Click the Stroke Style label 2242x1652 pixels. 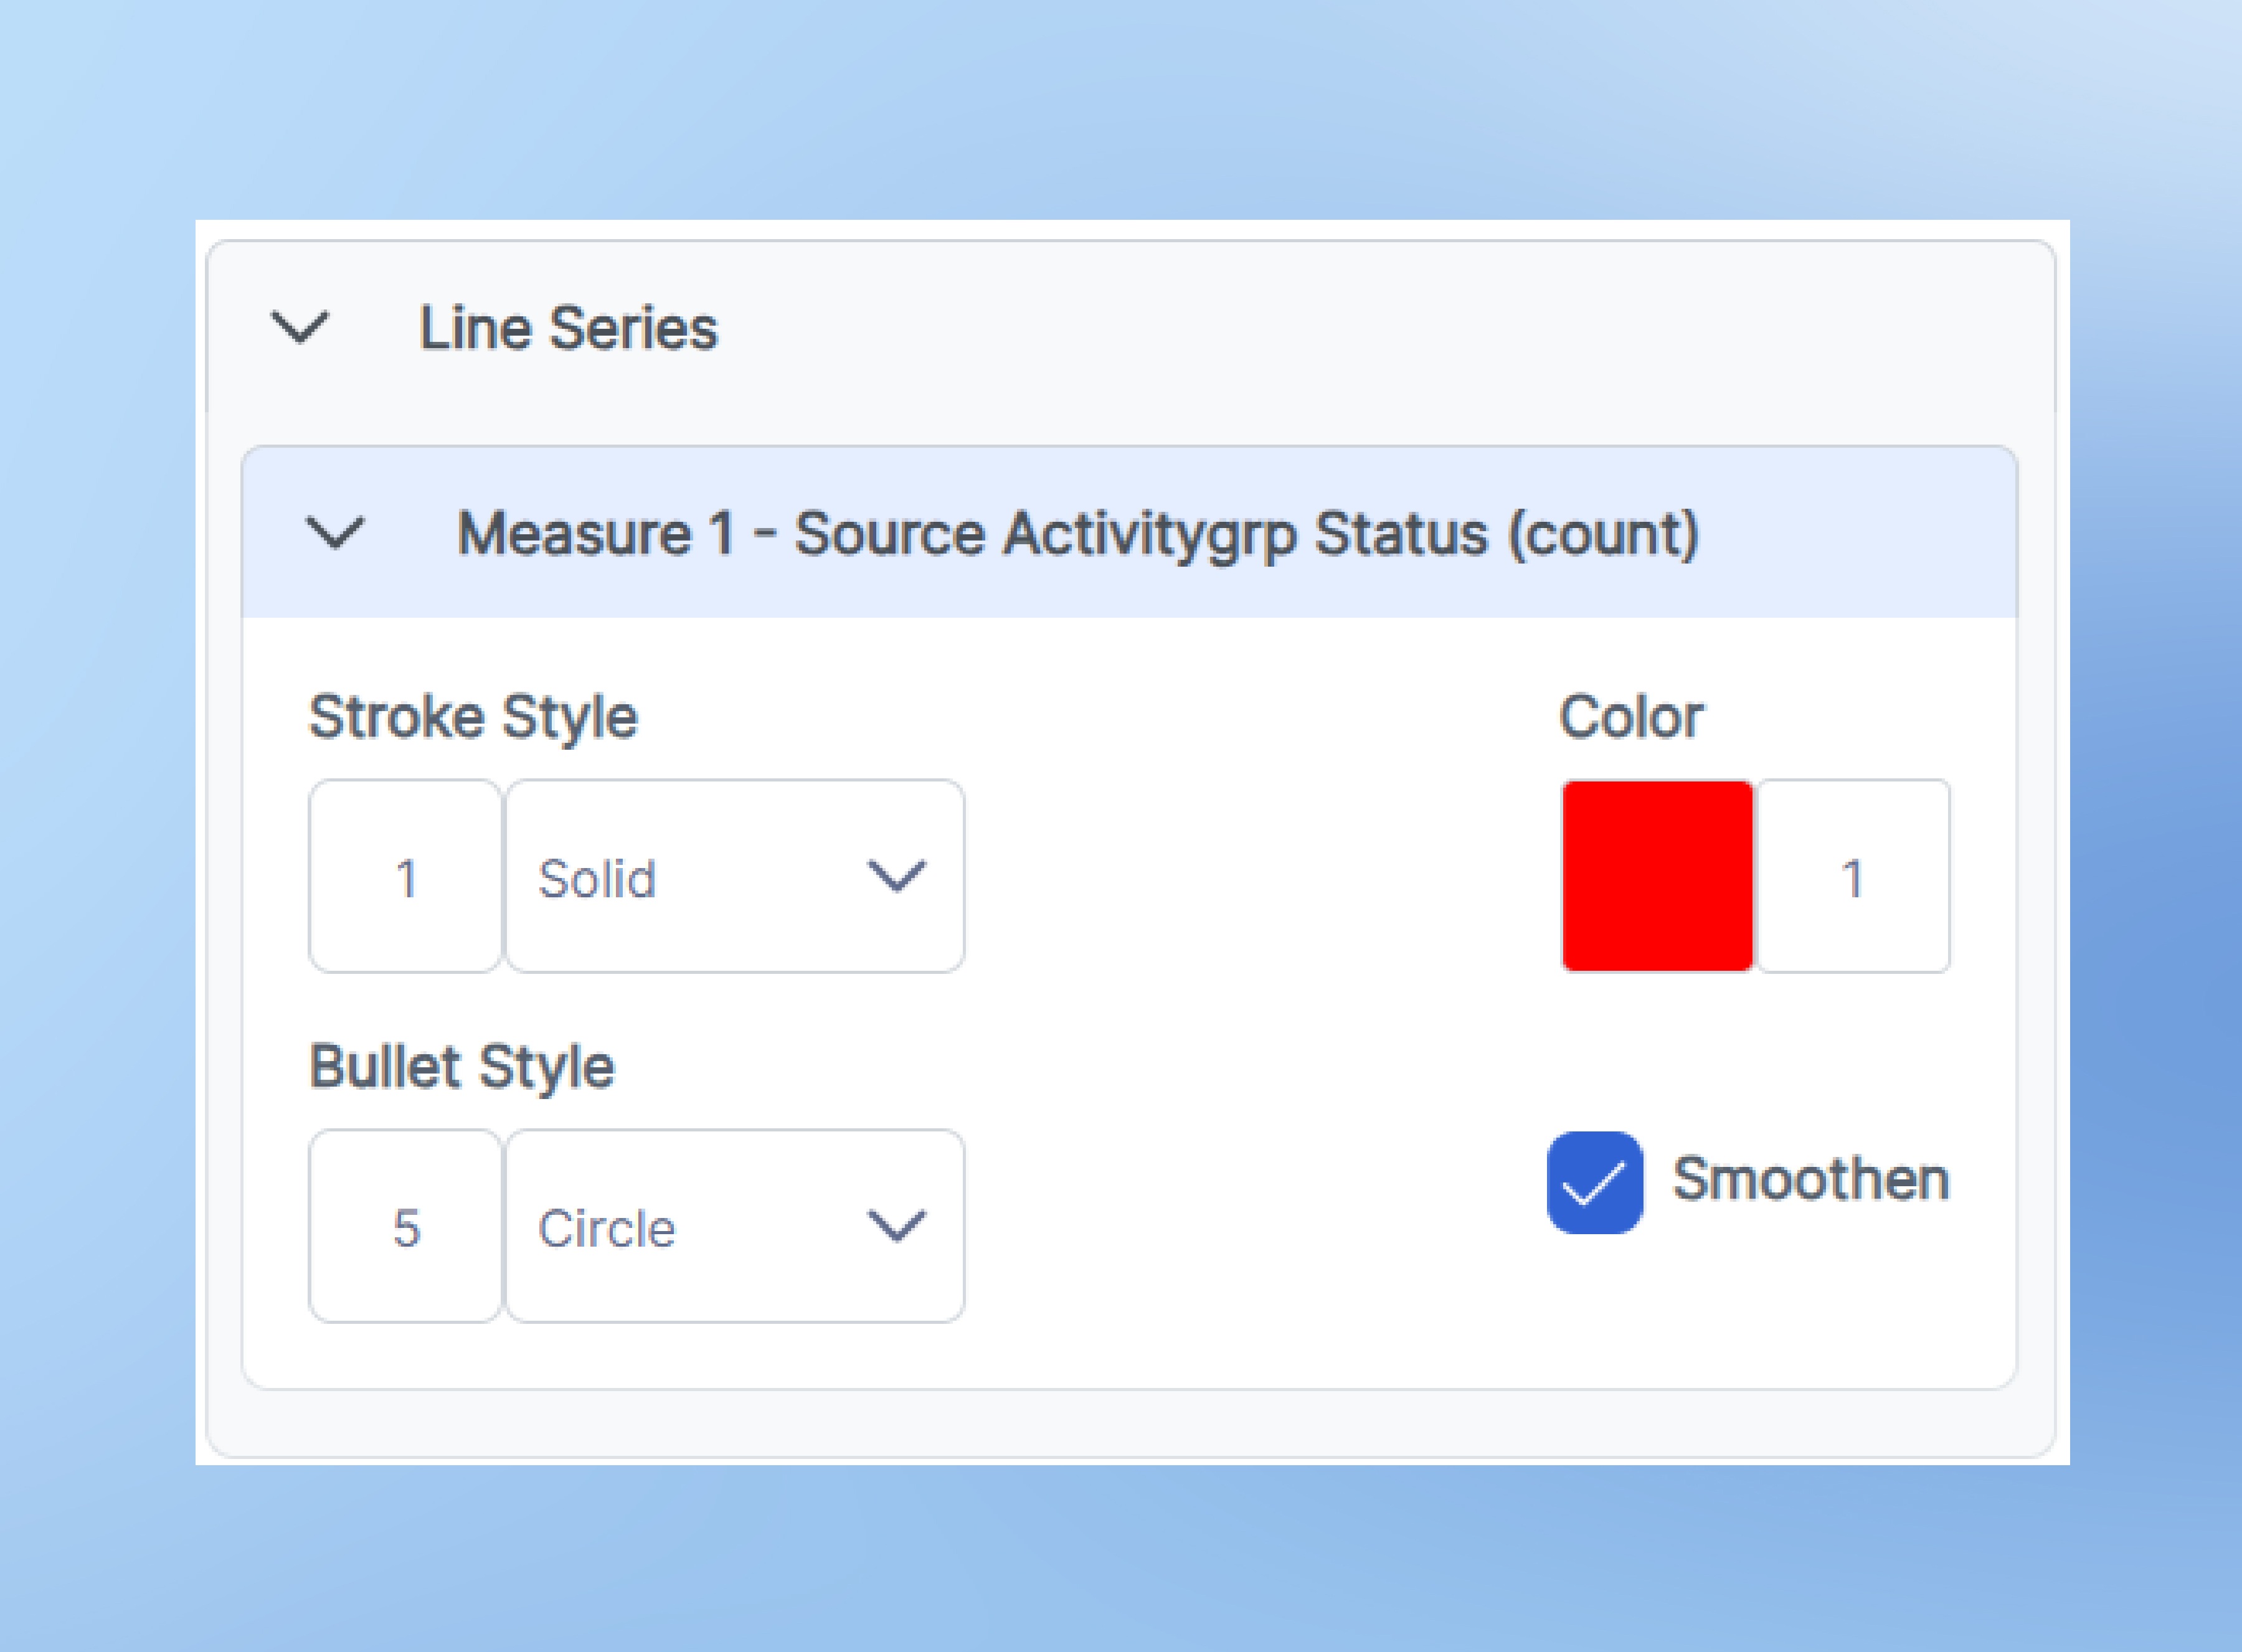[473, 717]
